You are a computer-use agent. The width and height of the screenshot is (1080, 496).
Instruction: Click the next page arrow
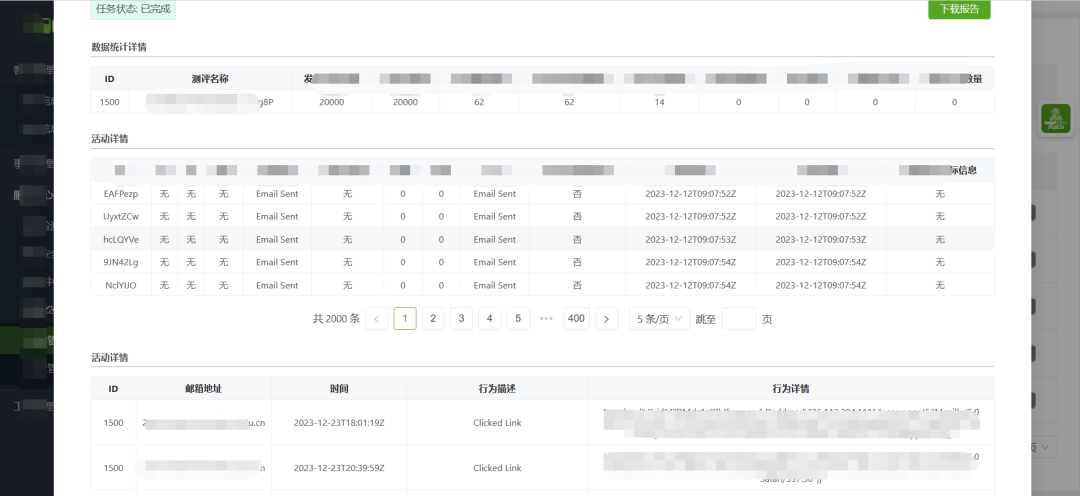(606, 318)
